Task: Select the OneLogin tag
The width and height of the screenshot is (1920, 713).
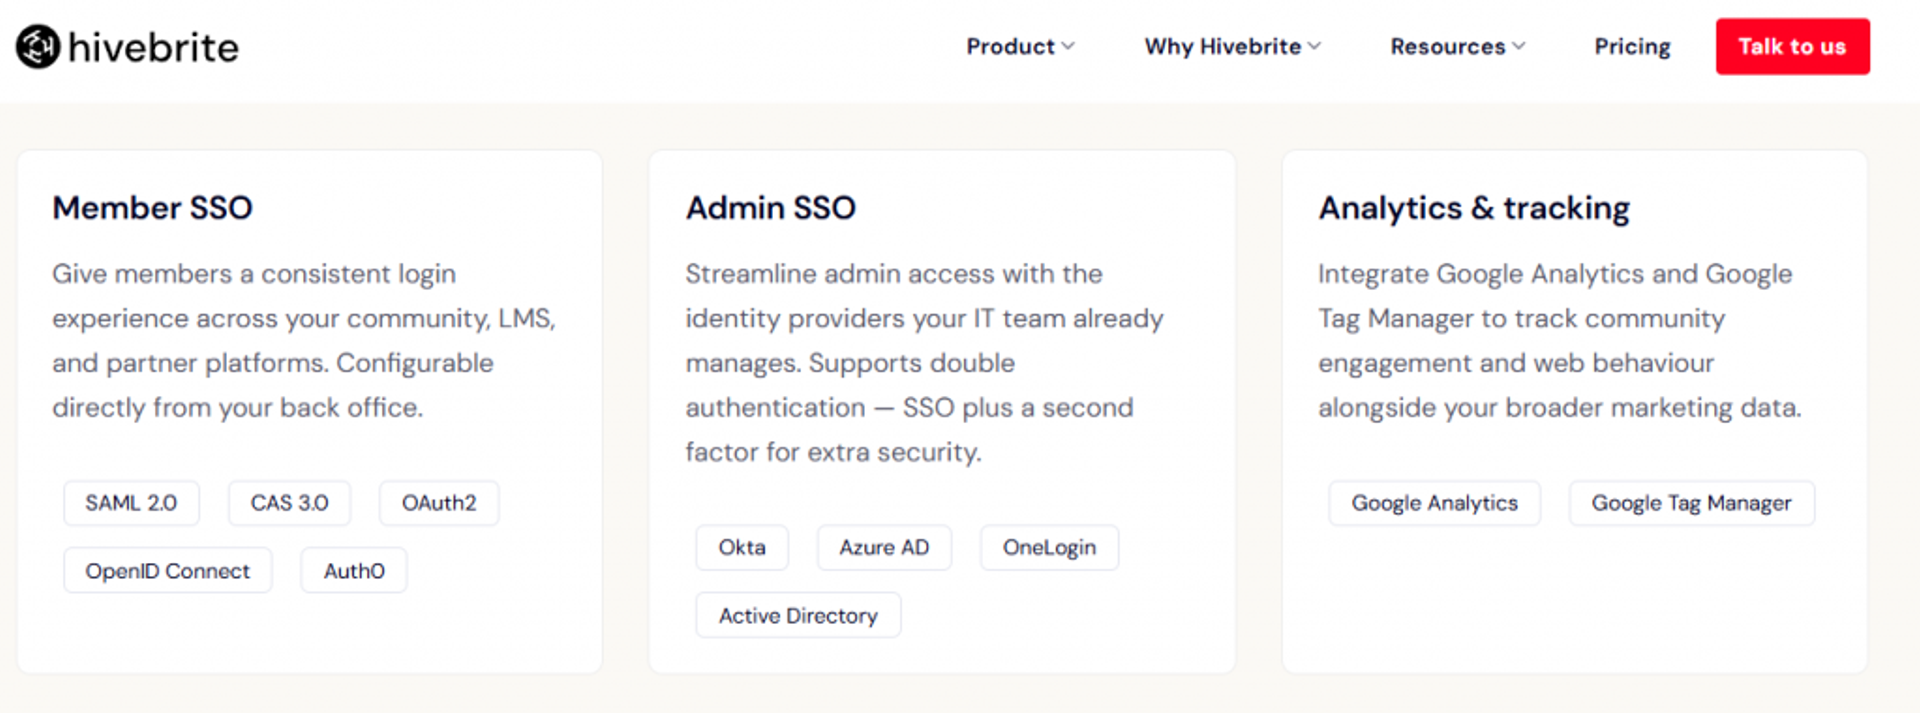Action: tap(1049, 548)
